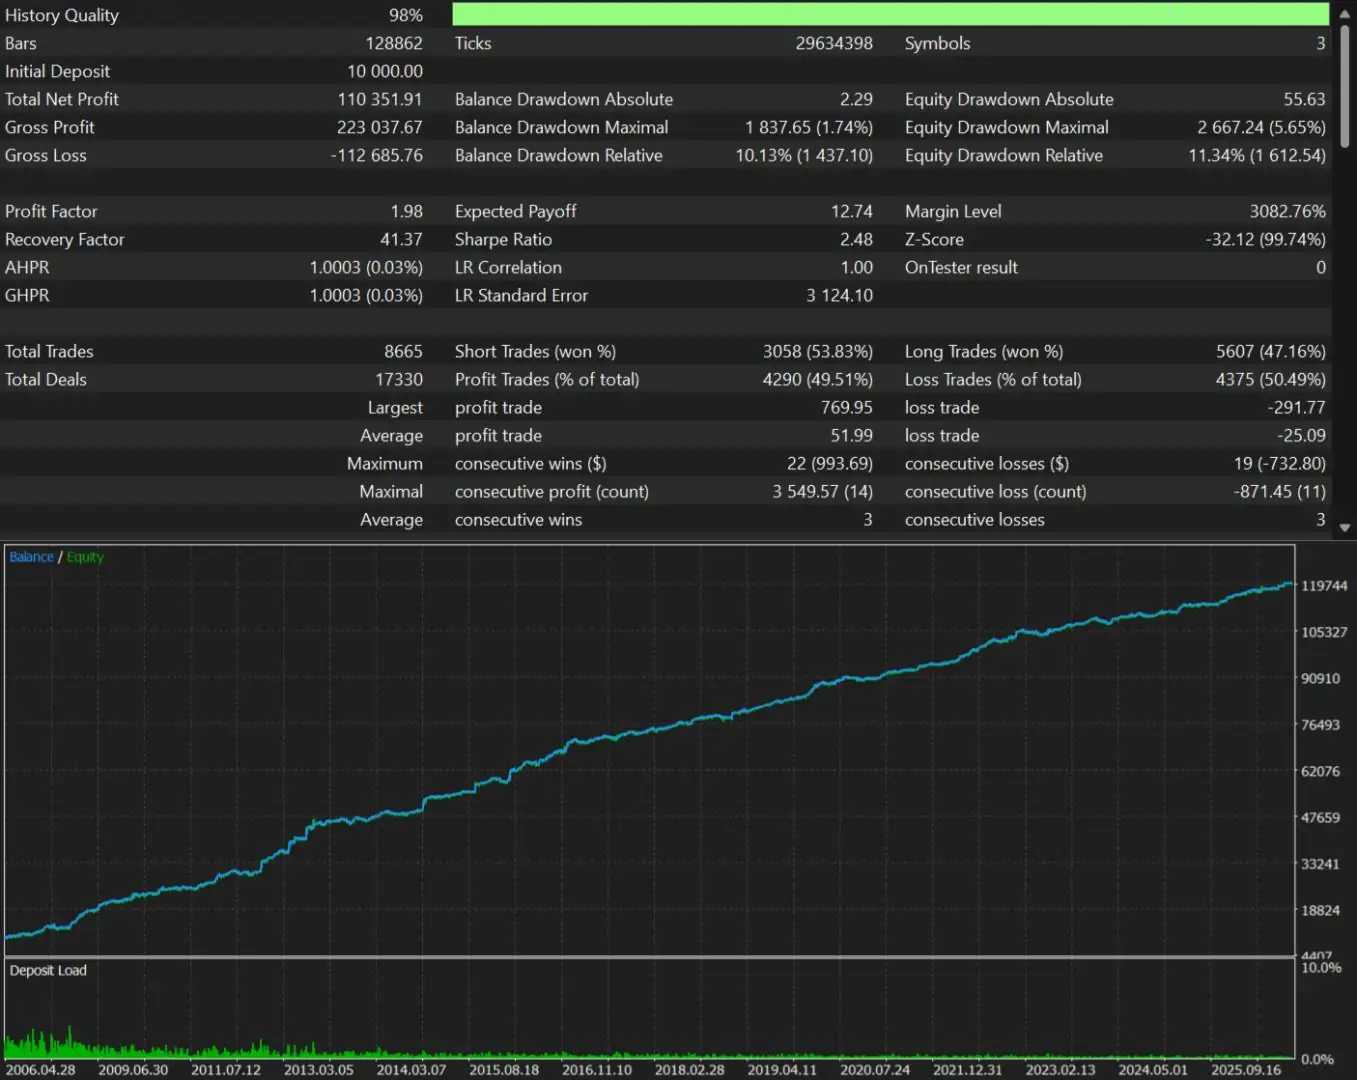Click the green Equity legend label
The image size is (1357, 1080).
(85, 557)
